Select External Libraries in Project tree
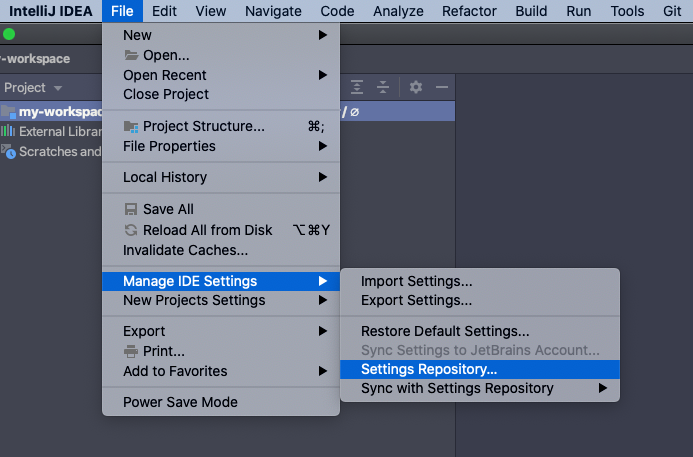The width and height of the screenshot is (693, 457). (61, 131)
